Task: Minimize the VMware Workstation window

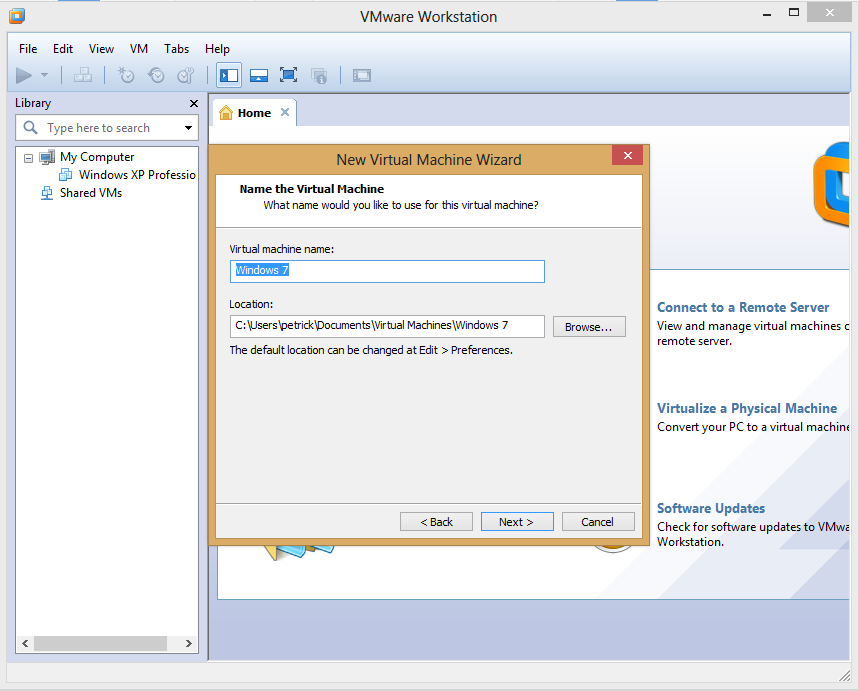Action: [766, 14]
